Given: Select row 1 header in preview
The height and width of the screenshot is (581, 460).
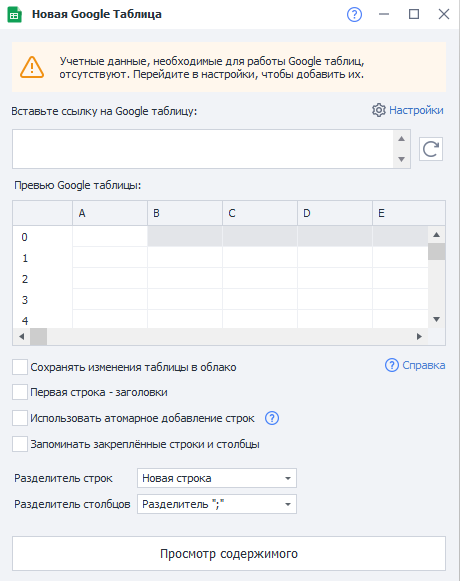Looking at the screenshot, I should [43, 258].
